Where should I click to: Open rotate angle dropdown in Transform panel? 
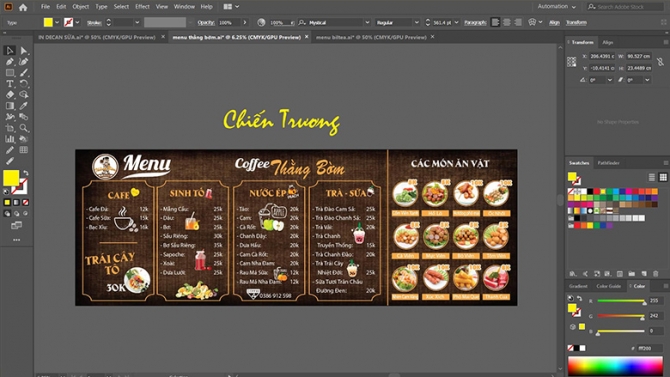pyautogui.click(x=610, y=80)
